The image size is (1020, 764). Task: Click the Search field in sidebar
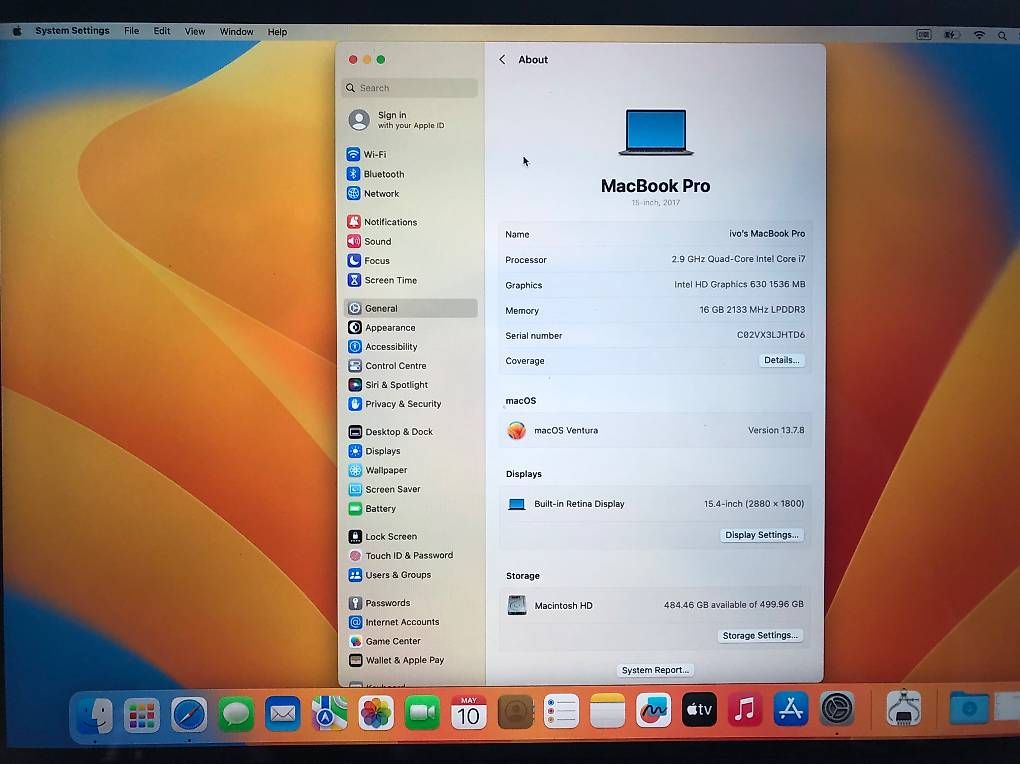[410, 88]
